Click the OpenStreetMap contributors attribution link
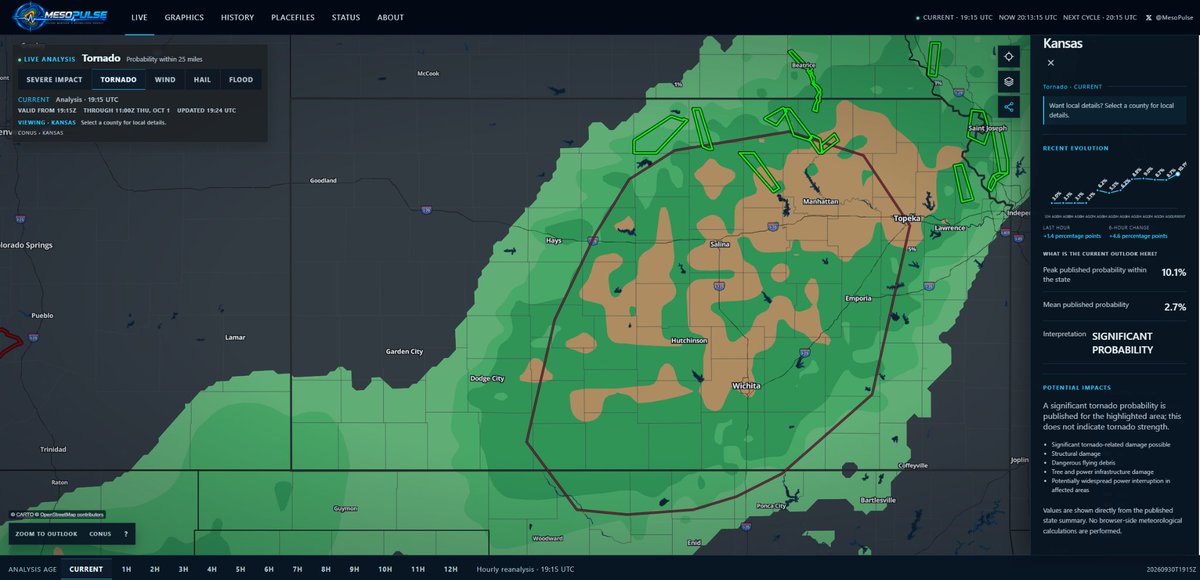Viewport: 1200px width, 580px height. coord(70,514)
